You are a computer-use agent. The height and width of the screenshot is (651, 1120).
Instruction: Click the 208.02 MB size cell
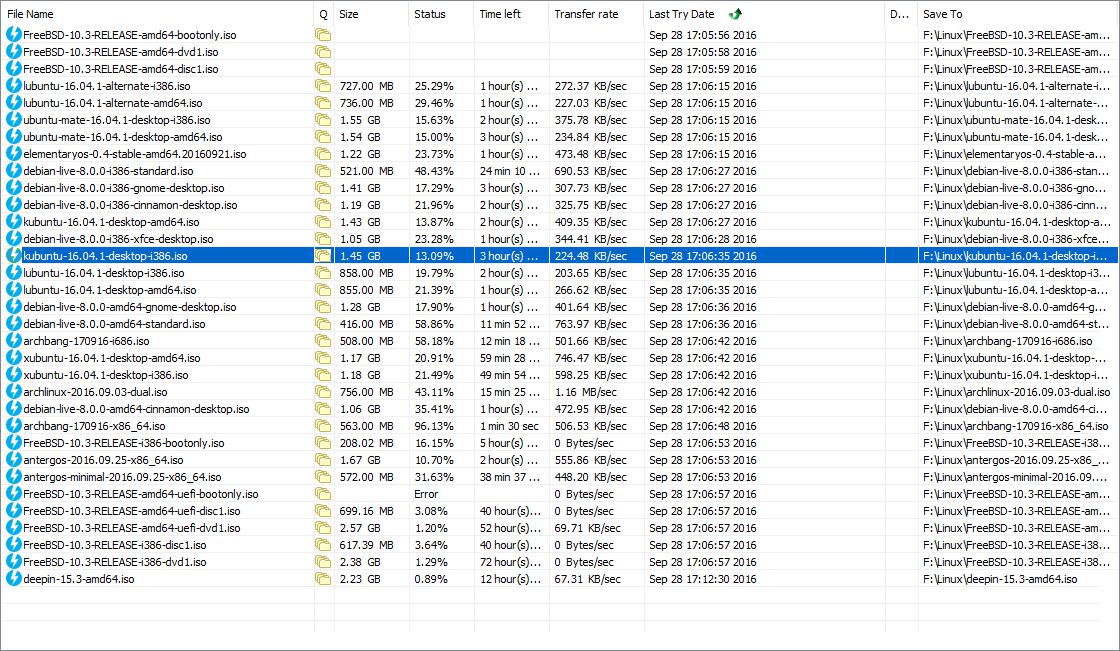pyautogui.click(x=366, y=443)
